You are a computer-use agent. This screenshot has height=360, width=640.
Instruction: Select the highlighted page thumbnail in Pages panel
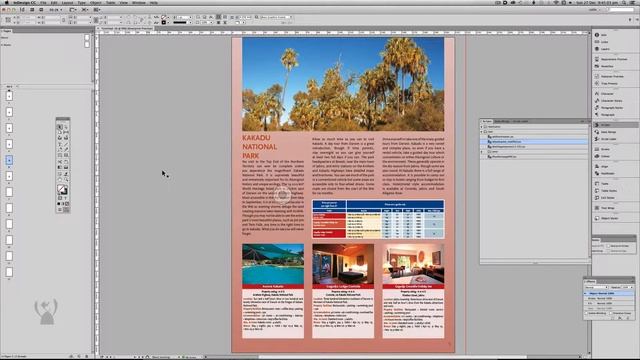9,160
